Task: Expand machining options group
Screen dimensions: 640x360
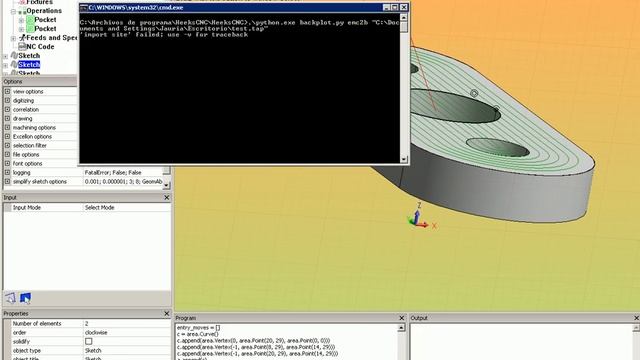Action: coord(7,127)
